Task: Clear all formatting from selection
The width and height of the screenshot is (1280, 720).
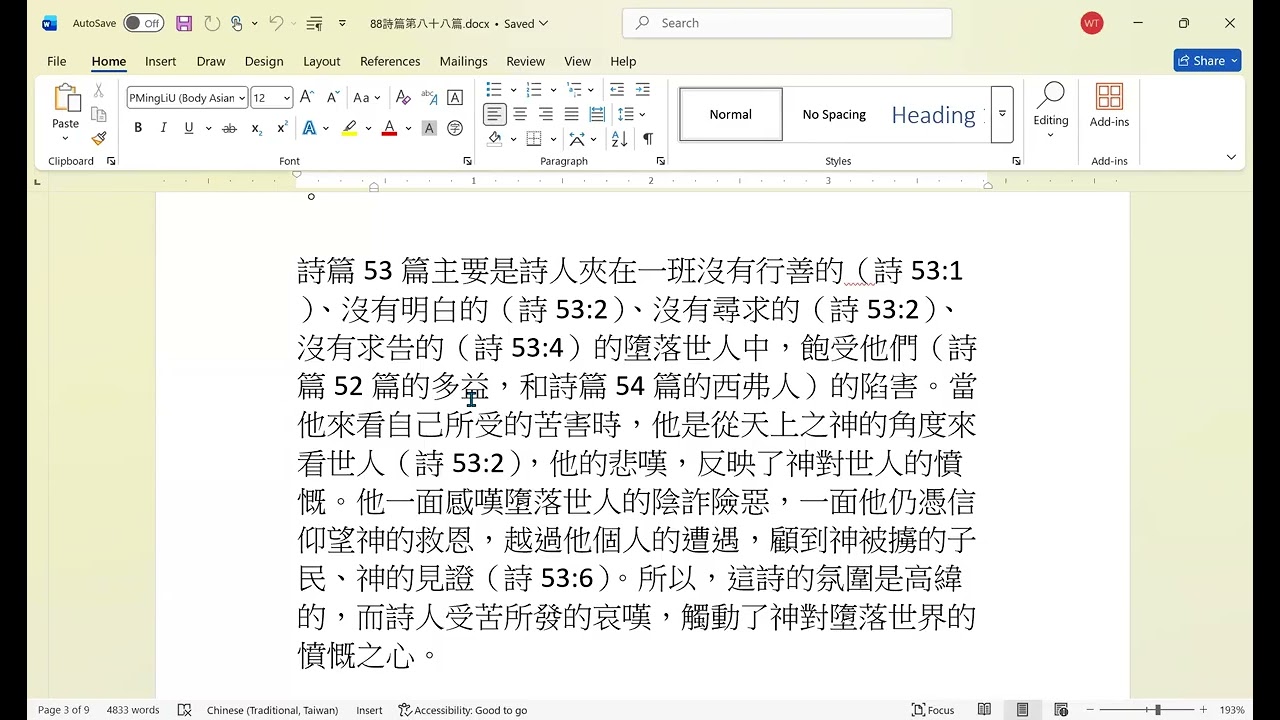Action: [403, 97]
